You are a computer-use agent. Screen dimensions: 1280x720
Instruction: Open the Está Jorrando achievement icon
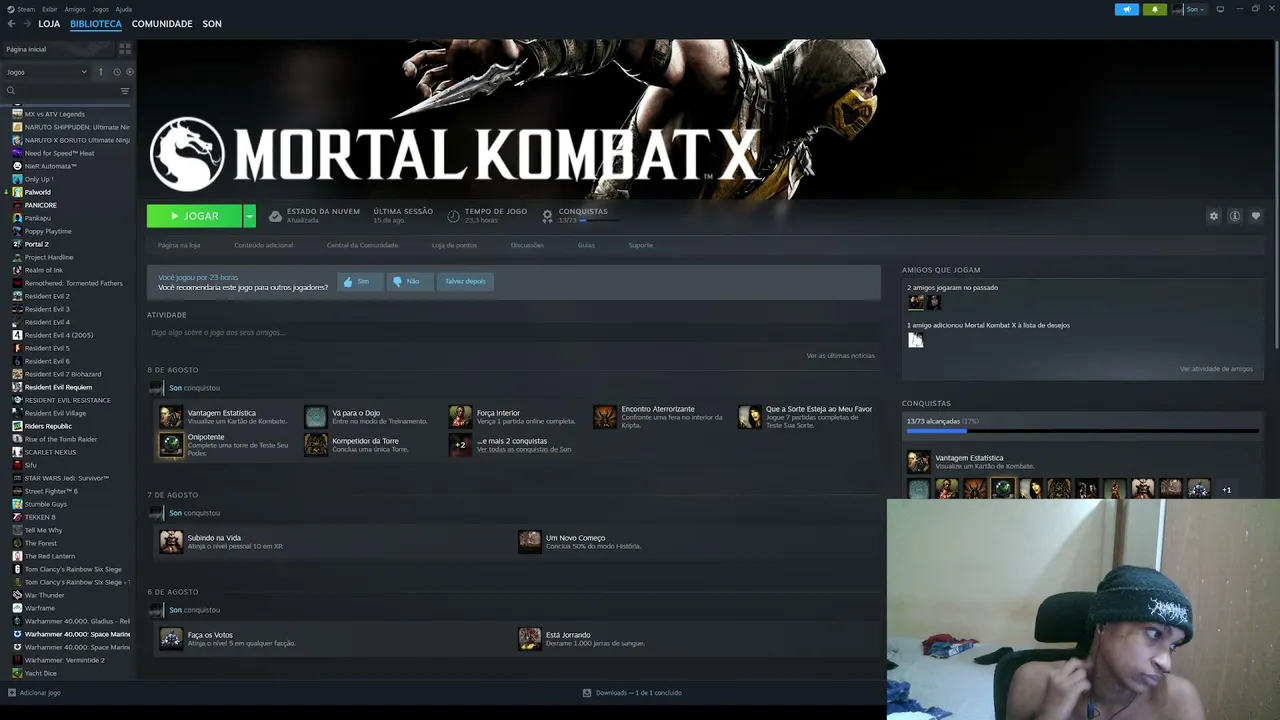coord(530,639)
